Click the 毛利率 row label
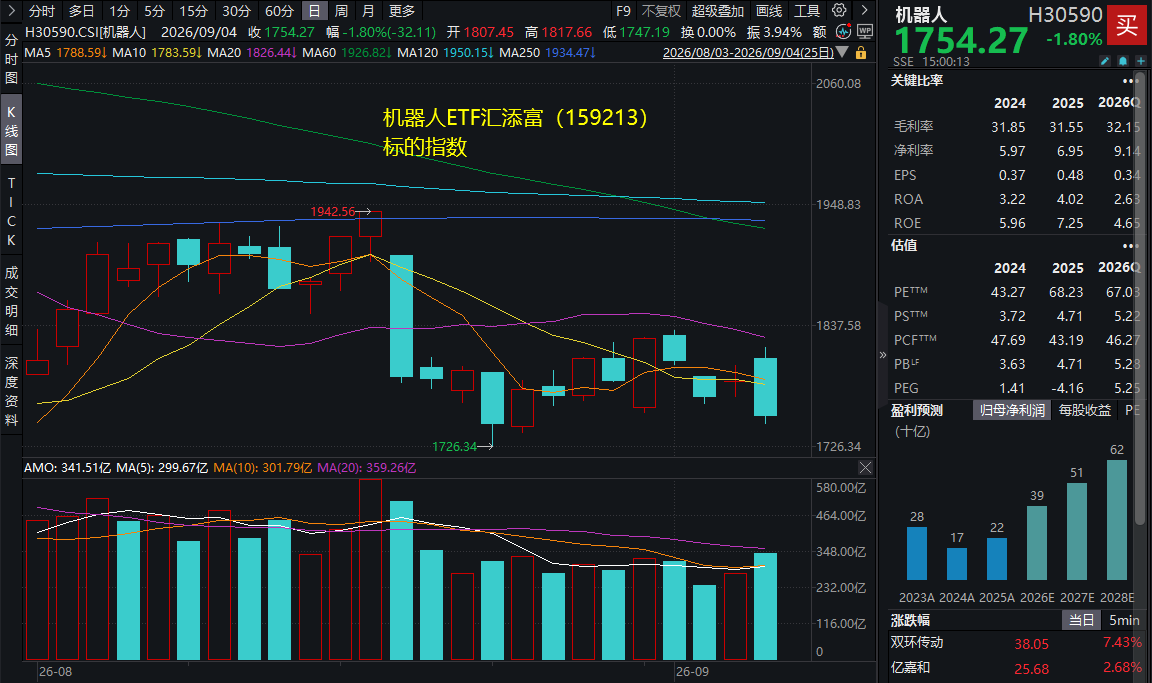The image size is (1152, 683). point(913,126)
